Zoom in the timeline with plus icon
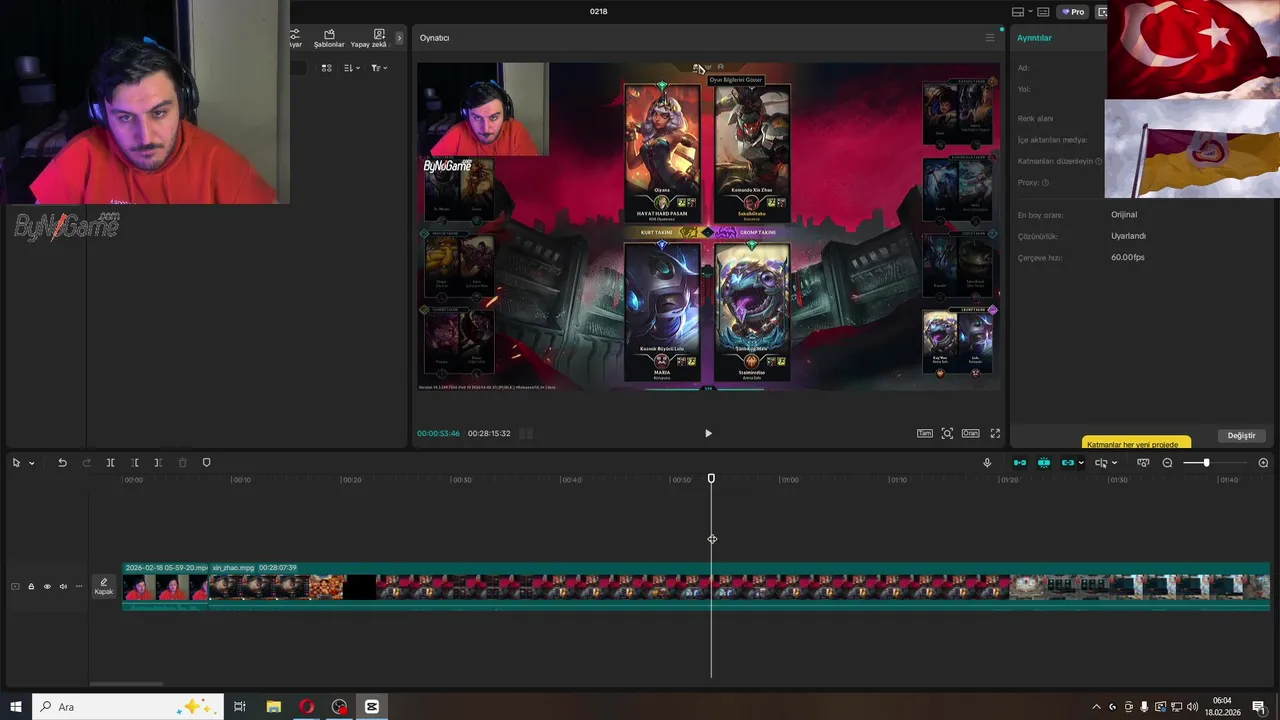This screenshot has height=720, width=1280. pos(1263,463)
